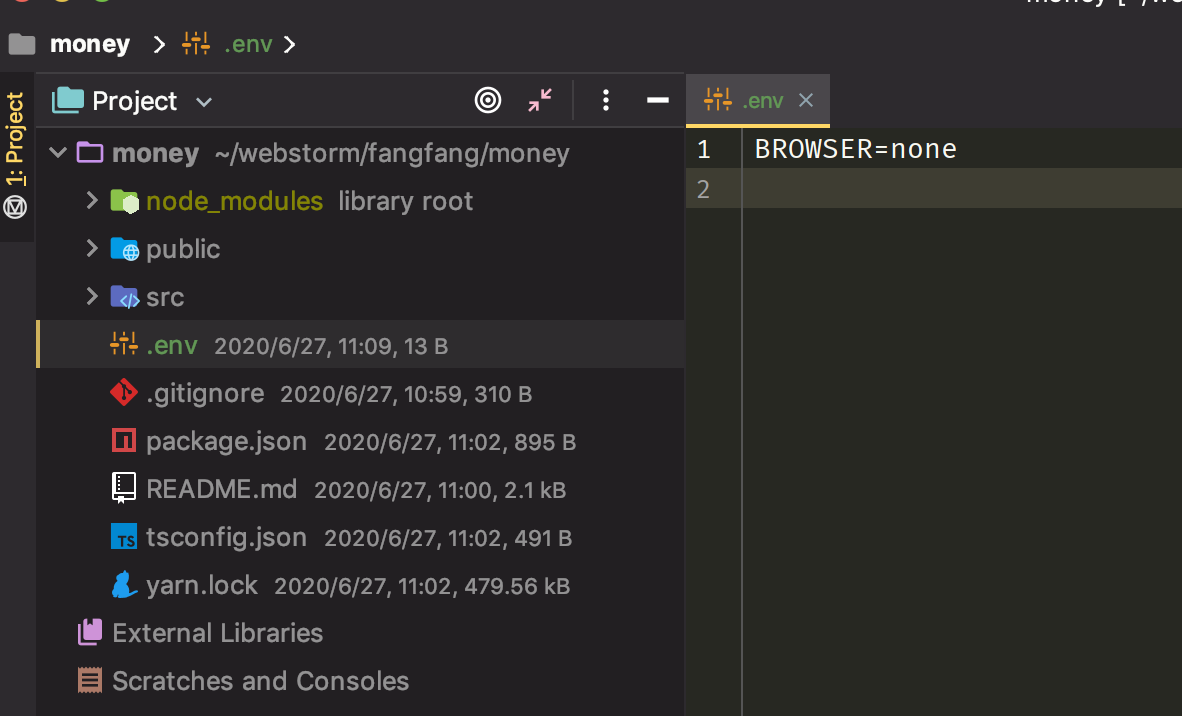
Task: Click the Scratches and Consoles icon
Action: [x=90, y=681]
